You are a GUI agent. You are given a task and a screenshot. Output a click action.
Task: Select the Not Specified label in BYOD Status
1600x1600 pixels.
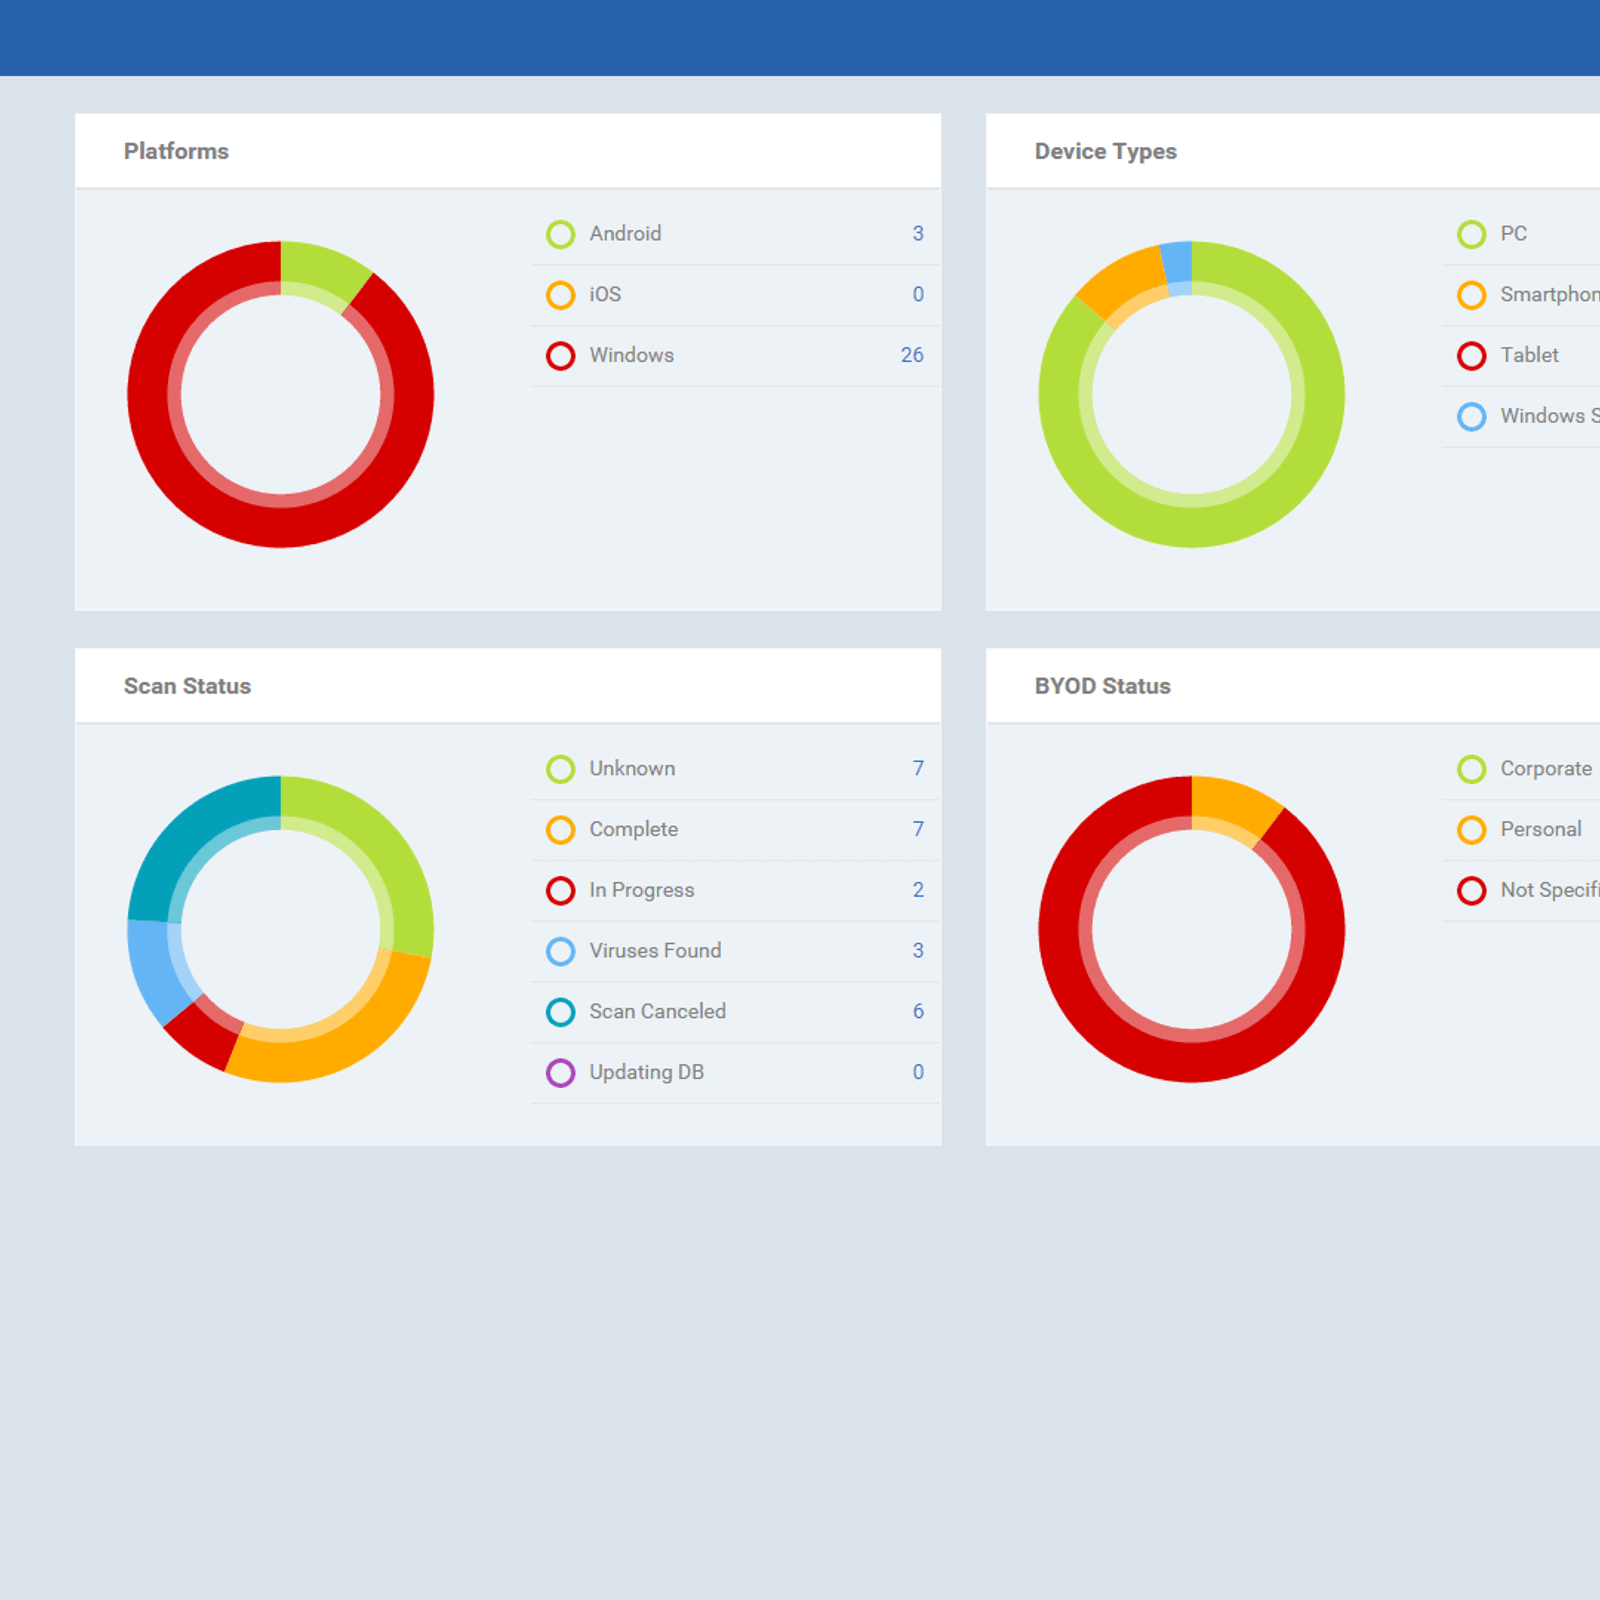pos(1550,890)
